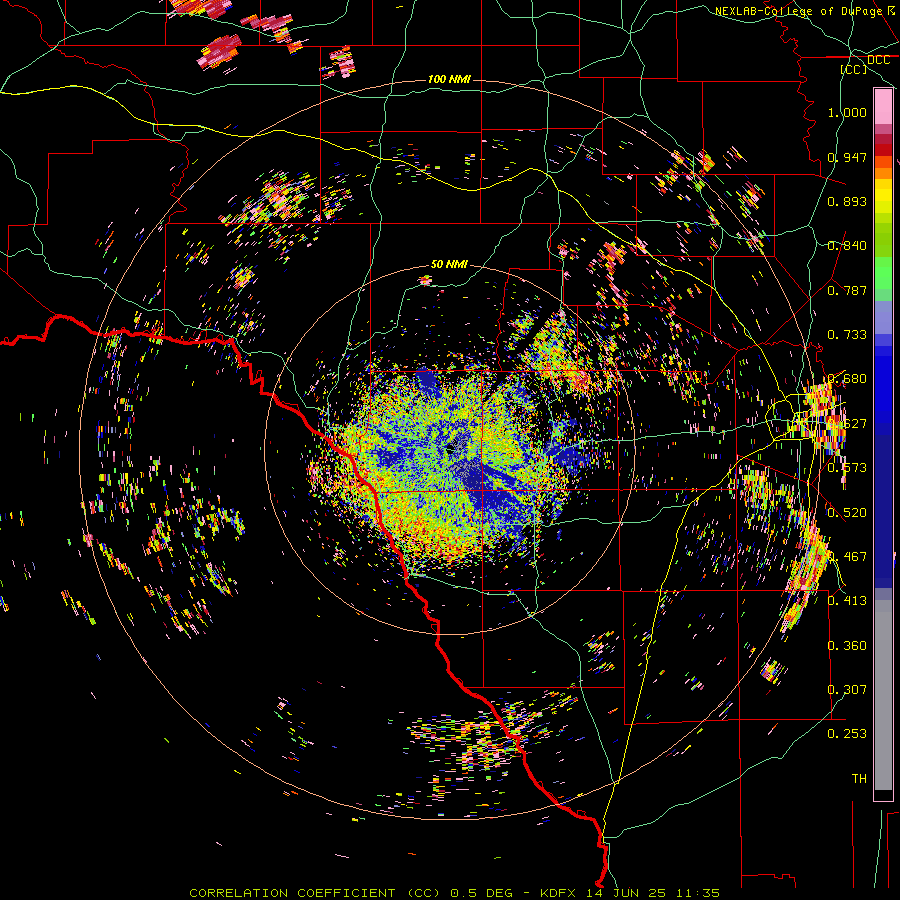Screen dimensions: 900x900
Task: Click the DCC label above the color scale
Action: coord(878,60)
